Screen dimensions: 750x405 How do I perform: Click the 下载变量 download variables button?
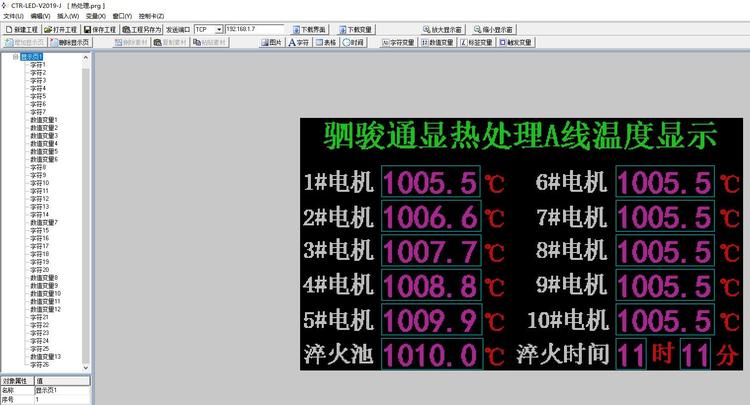(x=355, y=30)
